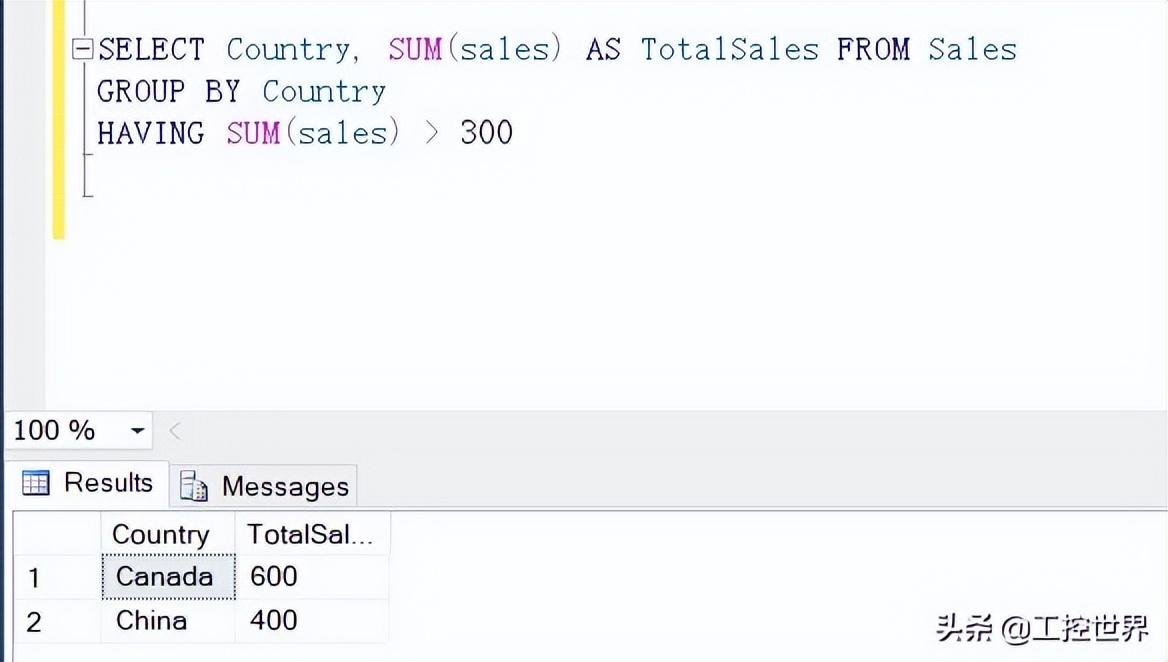Click the TotalSales alias in the query
The image size is (1168, 662).
tap(729, 49)
